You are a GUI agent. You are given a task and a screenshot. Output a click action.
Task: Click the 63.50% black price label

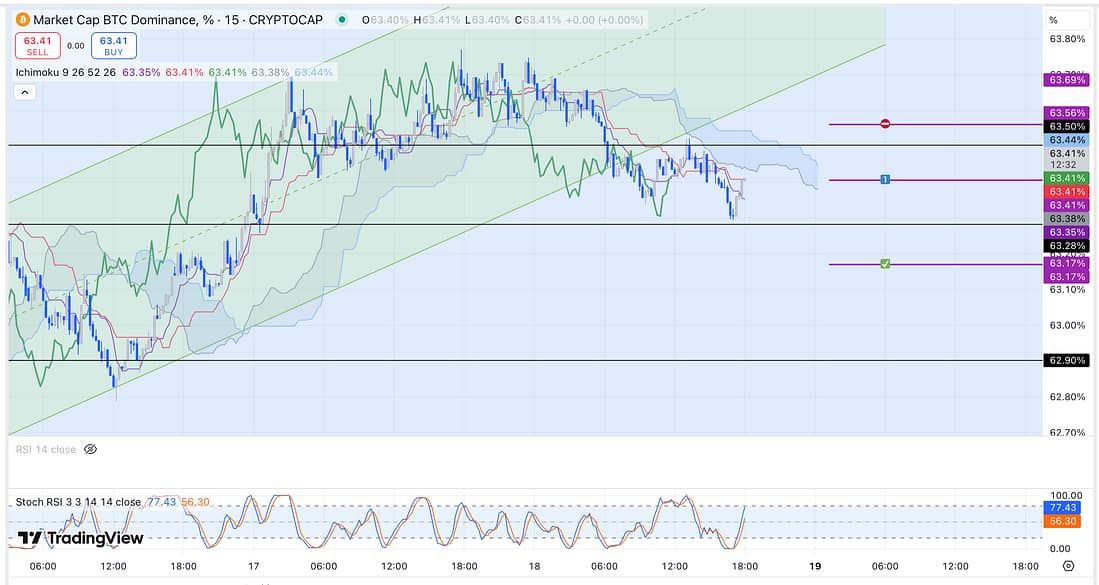coord(1064,127)
